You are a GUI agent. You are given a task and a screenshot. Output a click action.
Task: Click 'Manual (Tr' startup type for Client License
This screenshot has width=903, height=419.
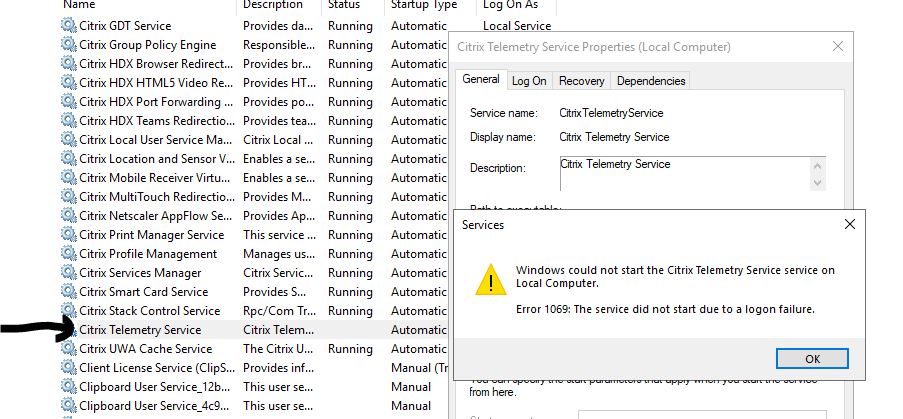tap(419, 368)
